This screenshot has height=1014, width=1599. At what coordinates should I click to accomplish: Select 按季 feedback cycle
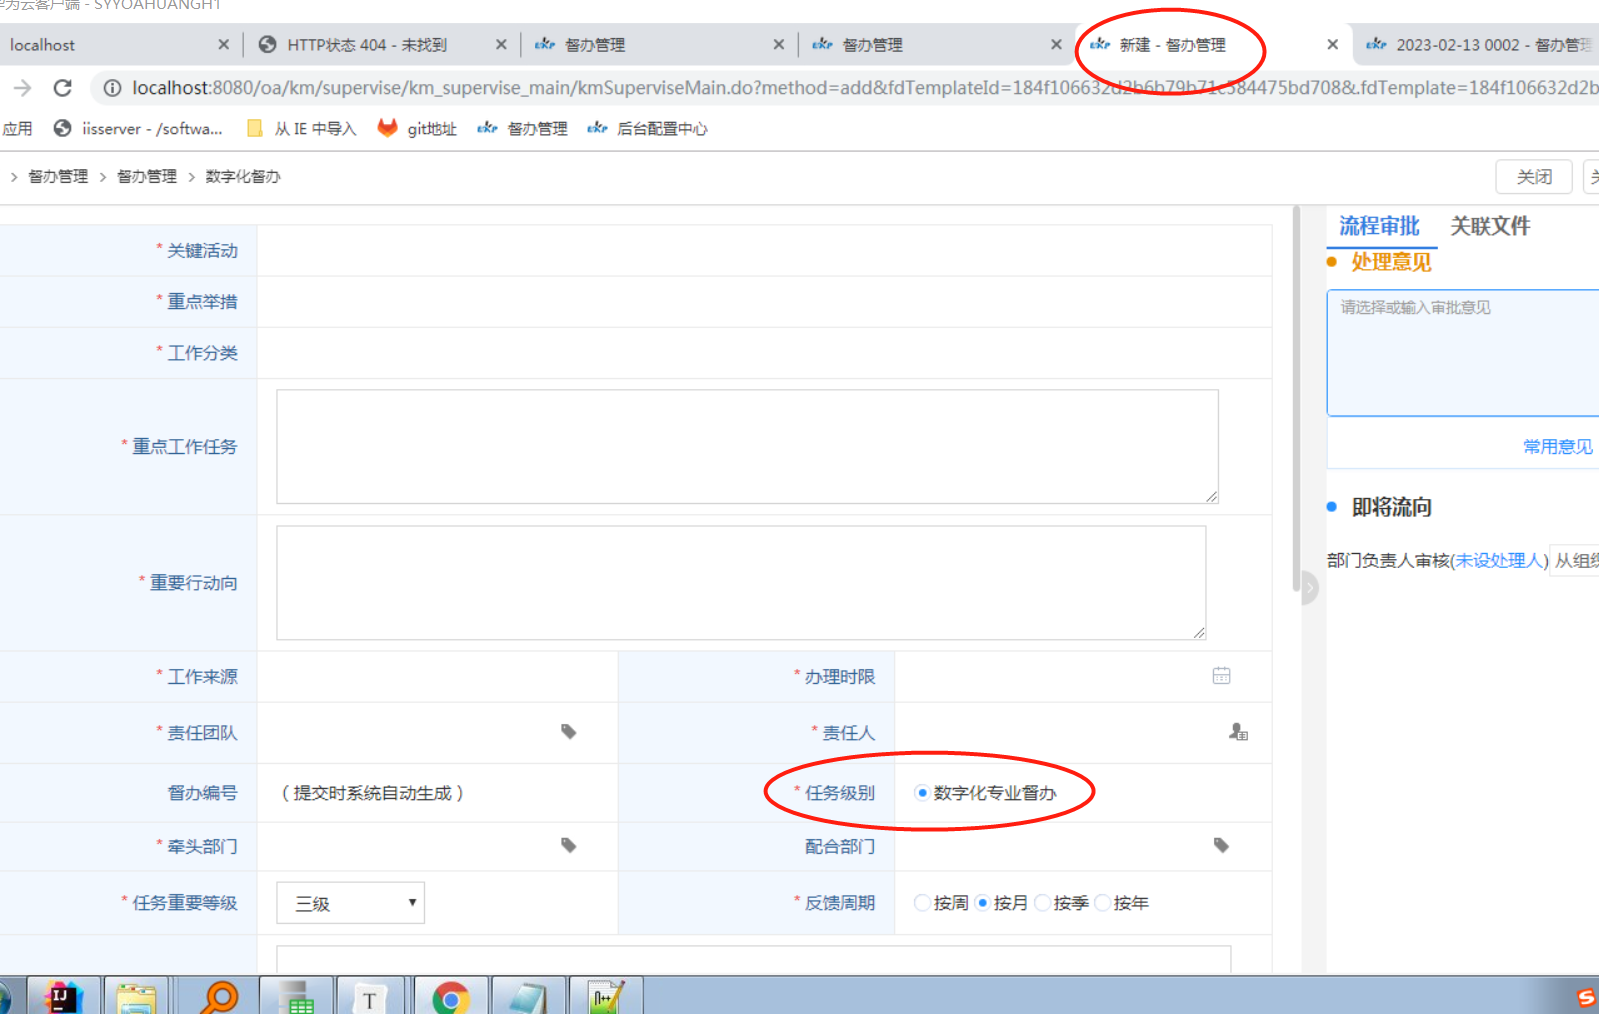(x=1042, y=903)
